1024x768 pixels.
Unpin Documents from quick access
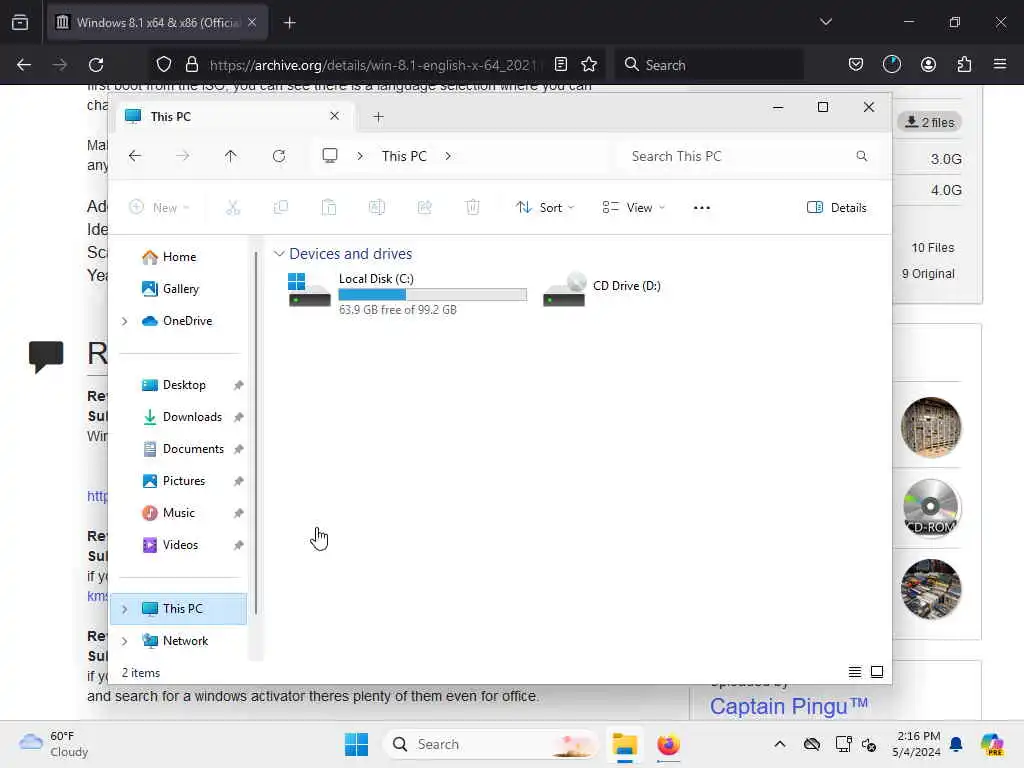238,449
